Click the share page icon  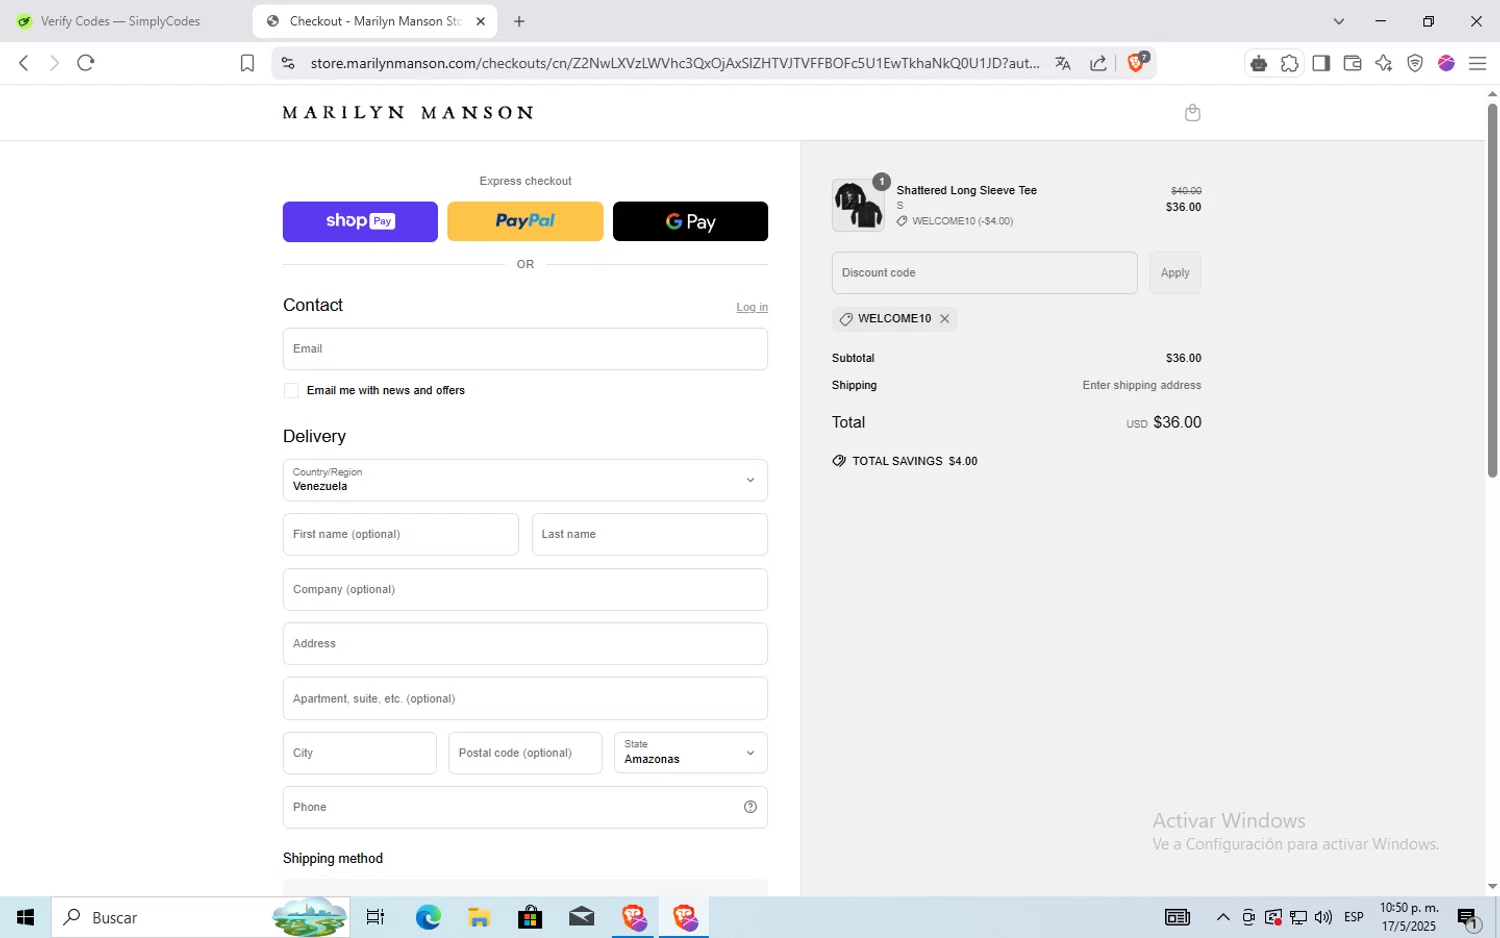[x=1098, y=63]
